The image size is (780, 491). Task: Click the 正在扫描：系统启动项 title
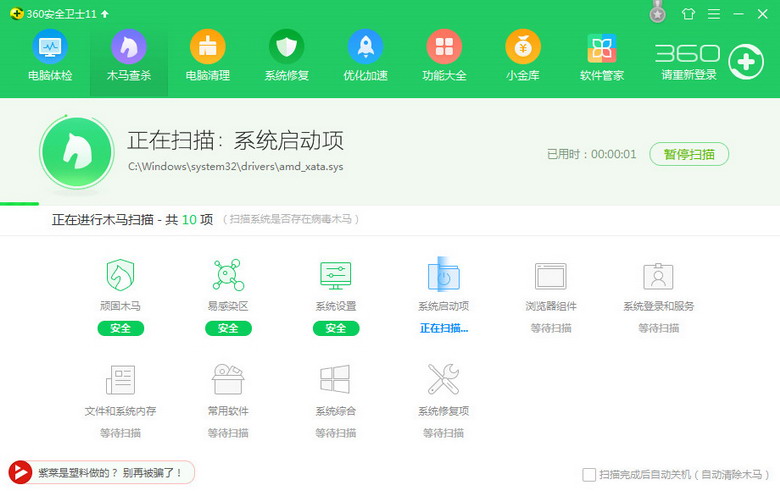[235, 141]
